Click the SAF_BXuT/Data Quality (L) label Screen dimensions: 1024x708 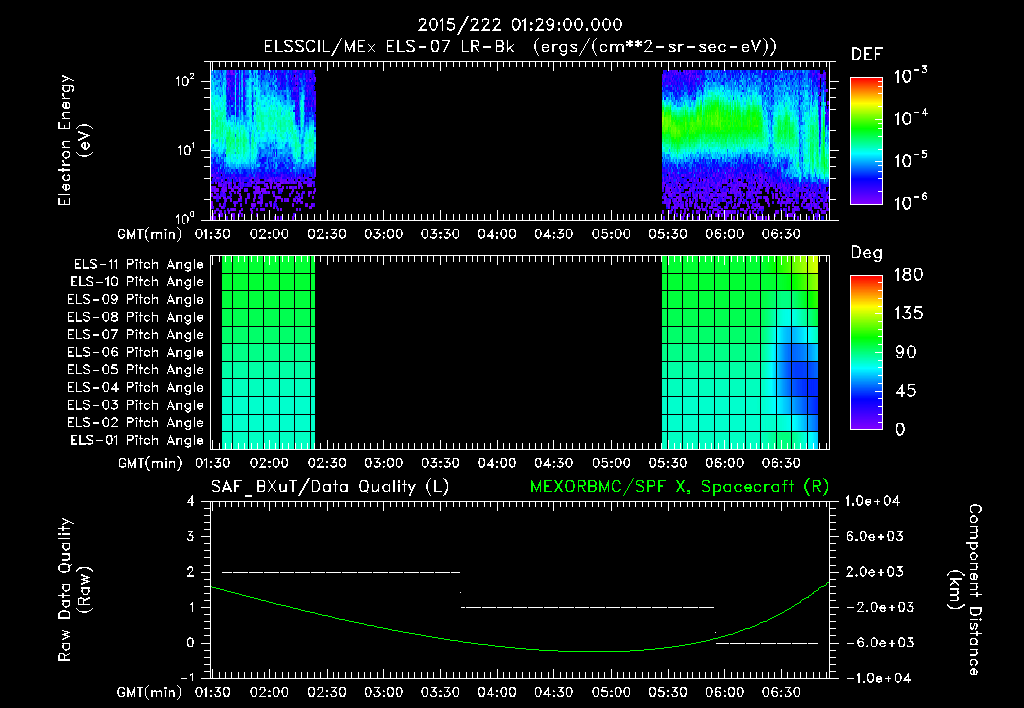[x=330, y=487]
